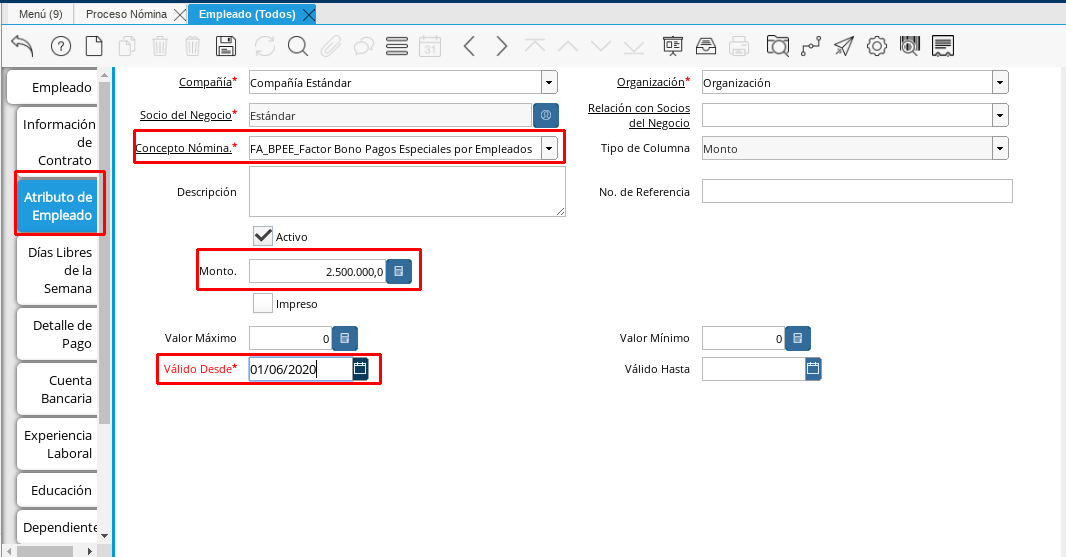The image size is (1066, 557).
Task: Open the Información de Contrato side tab
Action: (x=58, y=142)
